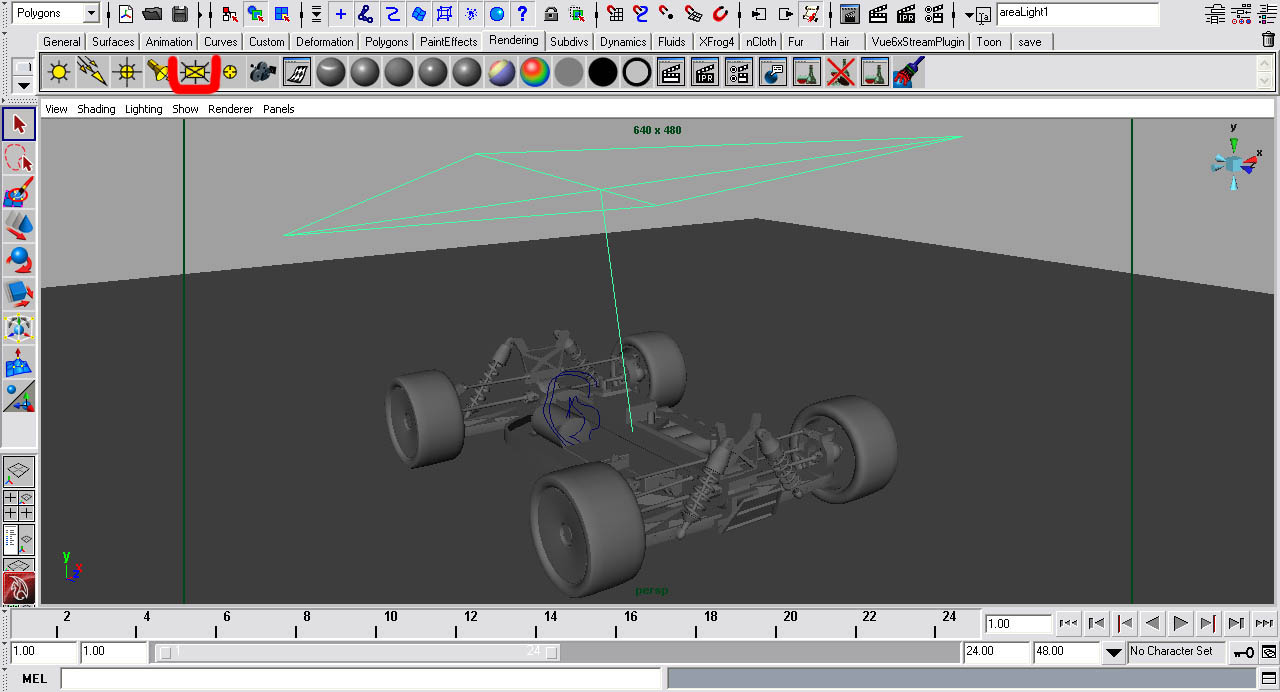Open render settings from status line

[x=934, y=14]
